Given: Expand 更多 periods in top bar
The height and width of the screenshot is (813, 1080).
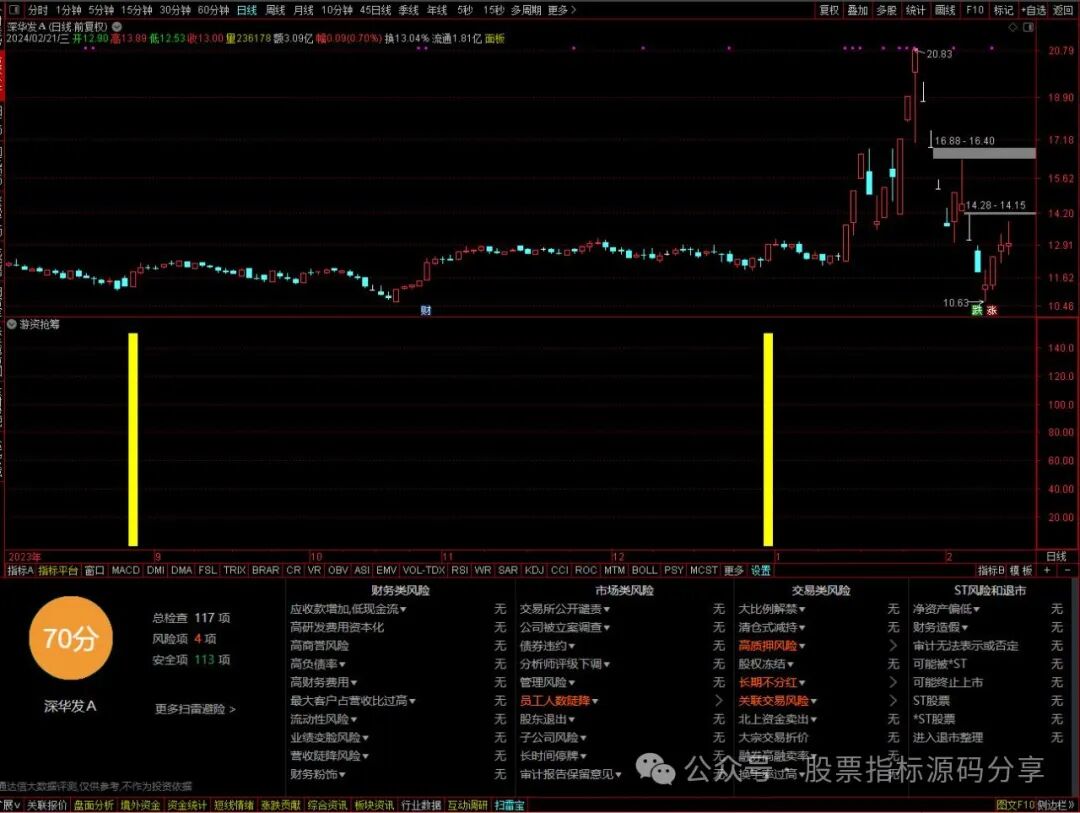Looking at the screenshot, I should click(561, 10).
